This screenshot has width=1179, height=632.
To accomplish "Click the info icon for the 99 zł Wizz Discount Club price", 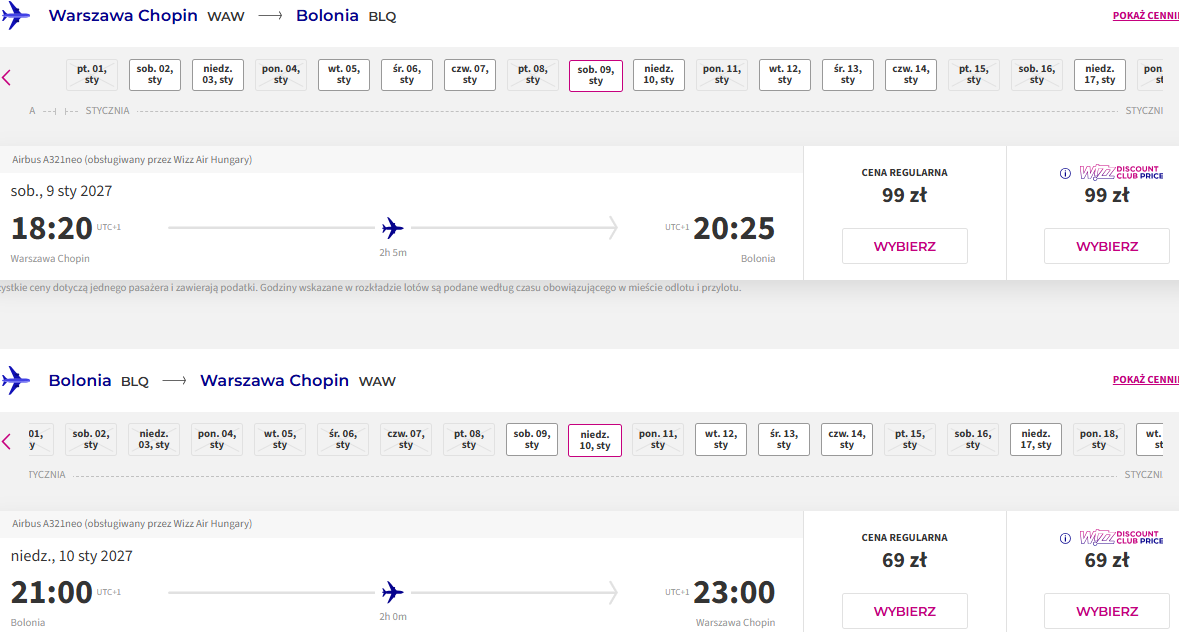I will tap(1065, 174).
